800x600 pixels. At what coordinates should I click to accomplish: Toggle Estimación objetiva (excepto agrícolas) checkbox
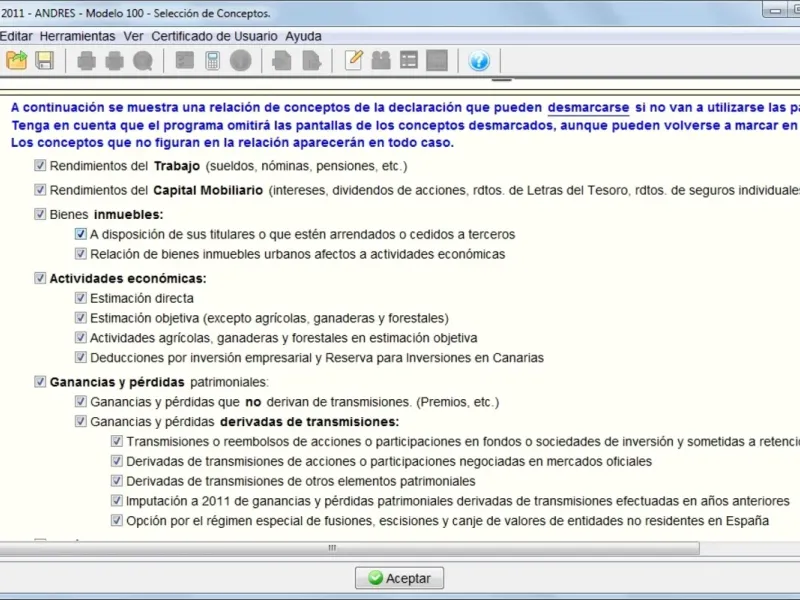click(x=81, y=317)
